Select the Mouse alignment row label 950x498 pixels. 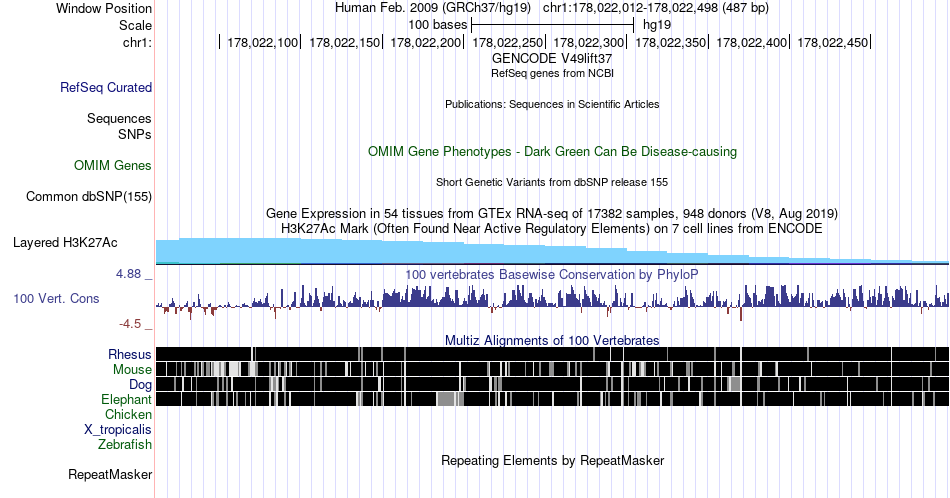(x=132, y=370)
